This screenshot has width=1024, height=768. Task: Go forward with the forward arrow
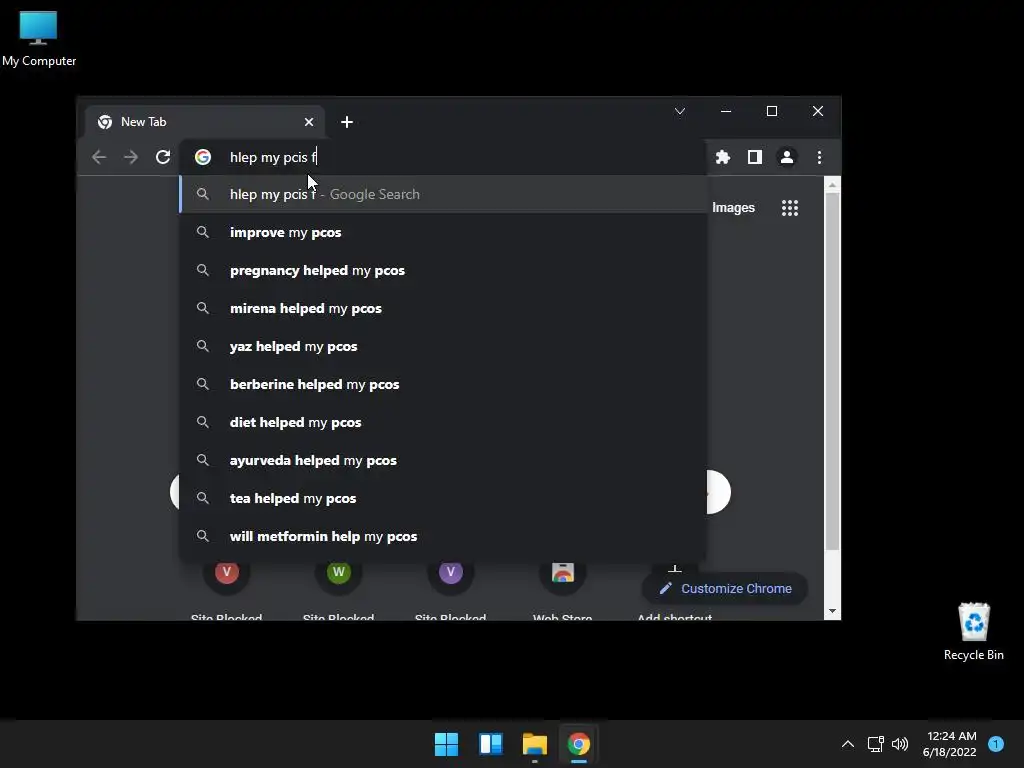(131, 157)
